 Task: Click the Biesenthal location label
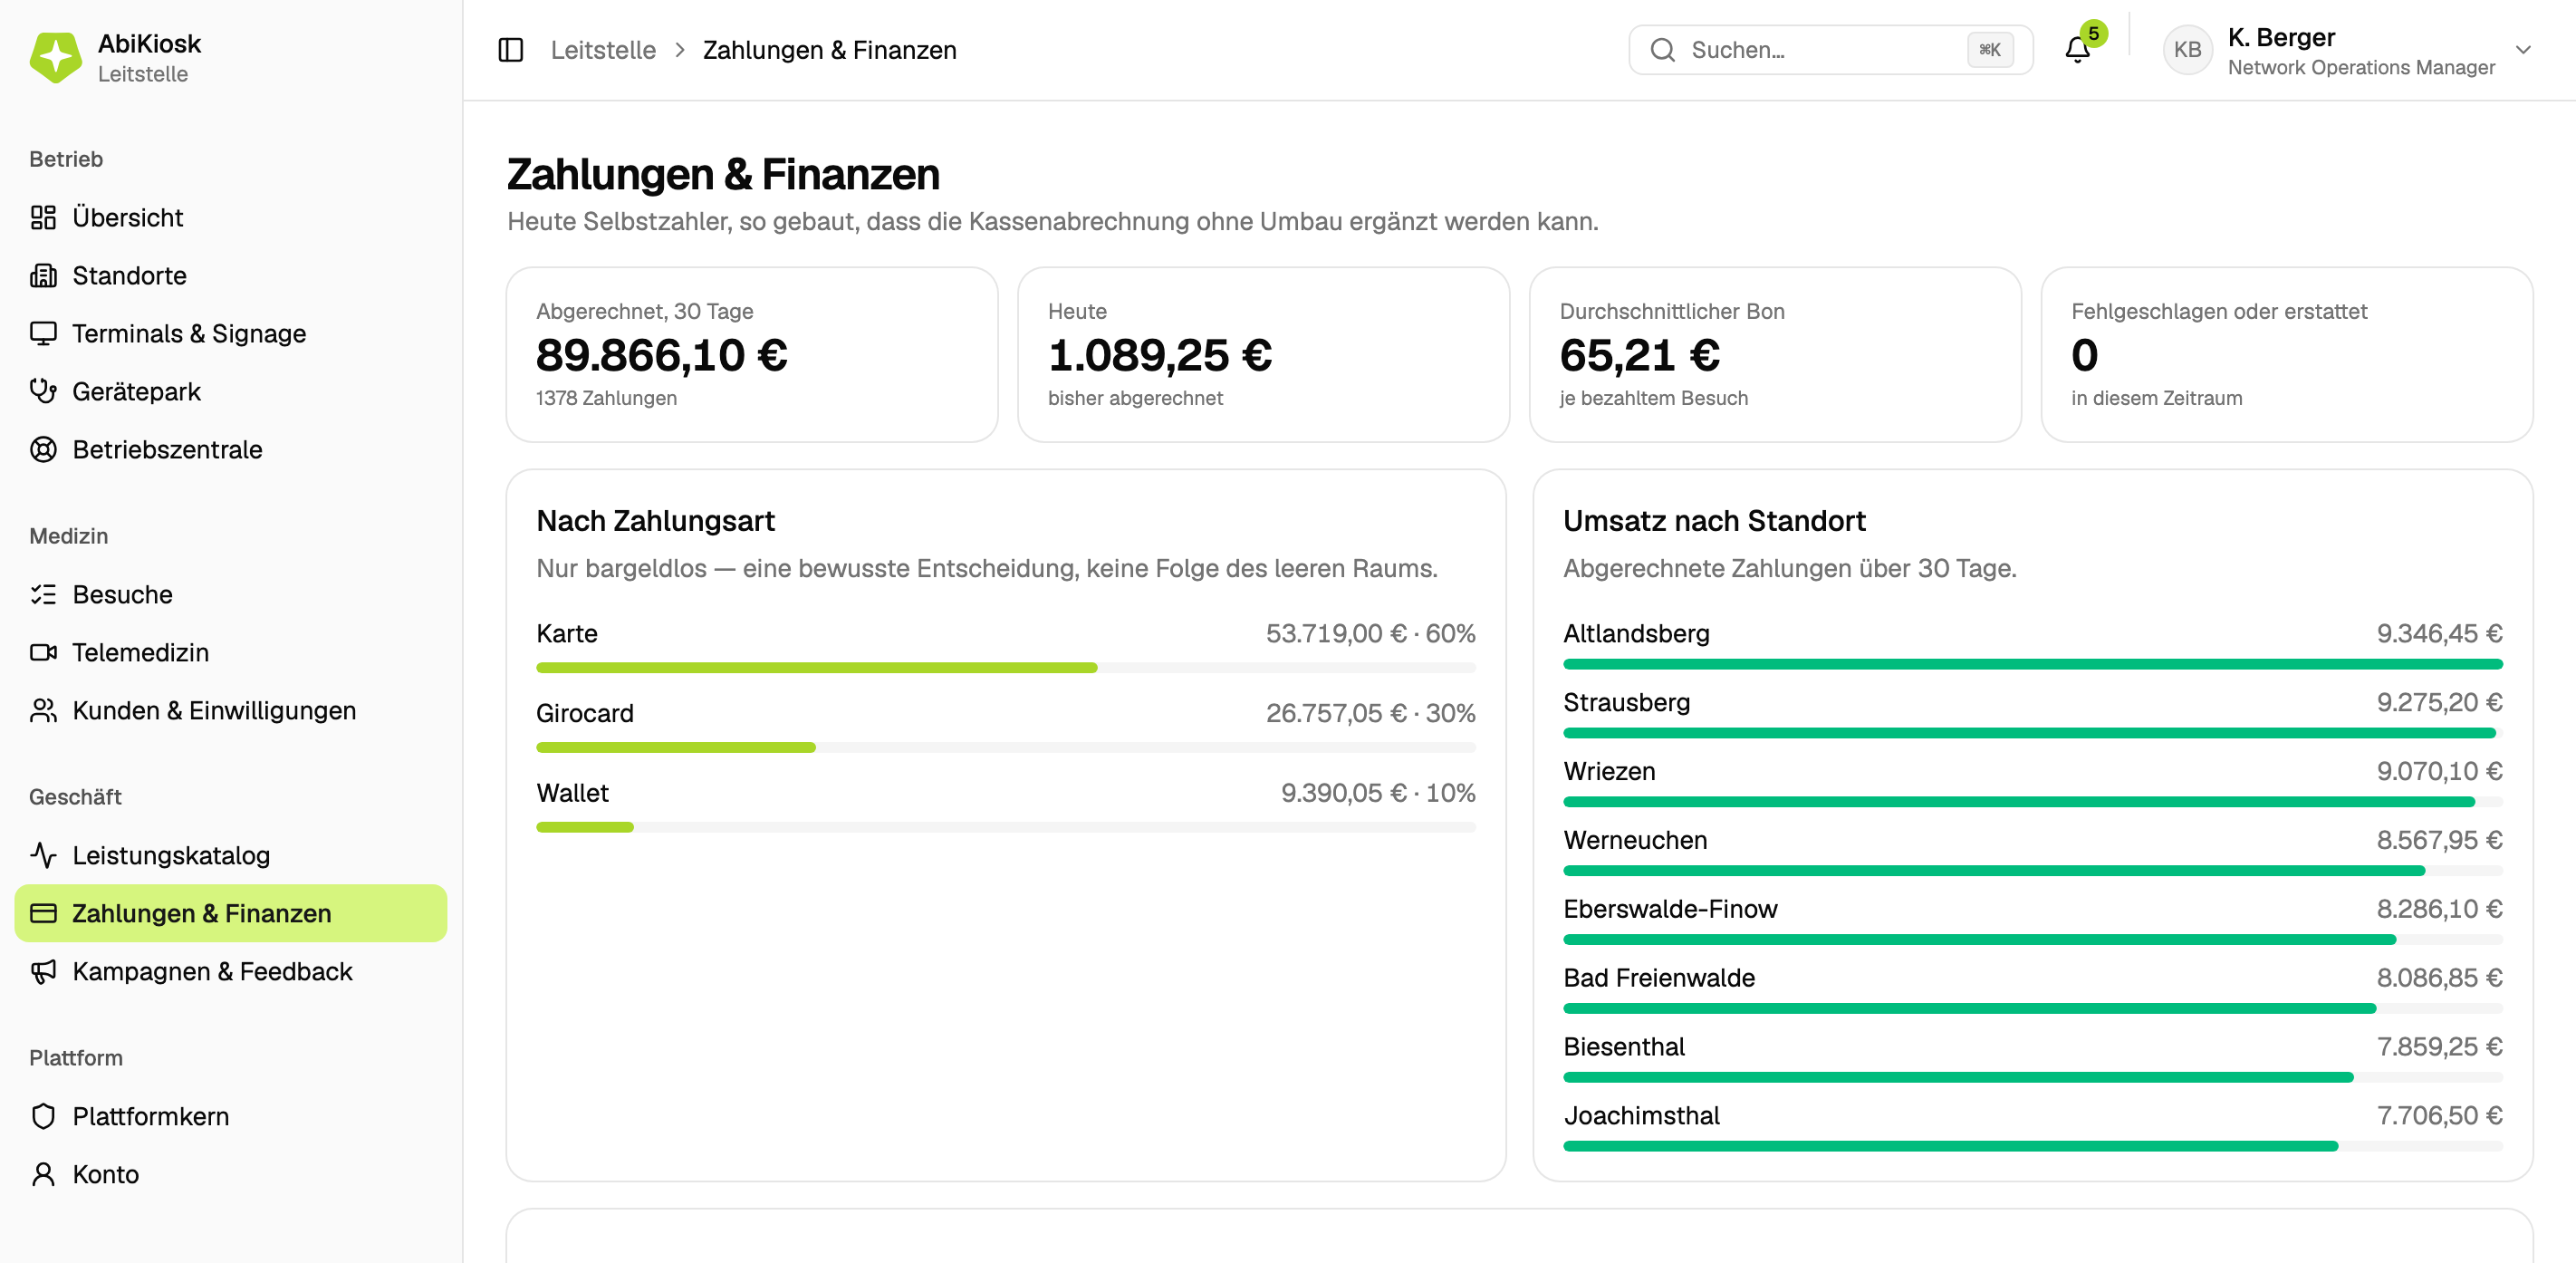coord(1623,1047)
